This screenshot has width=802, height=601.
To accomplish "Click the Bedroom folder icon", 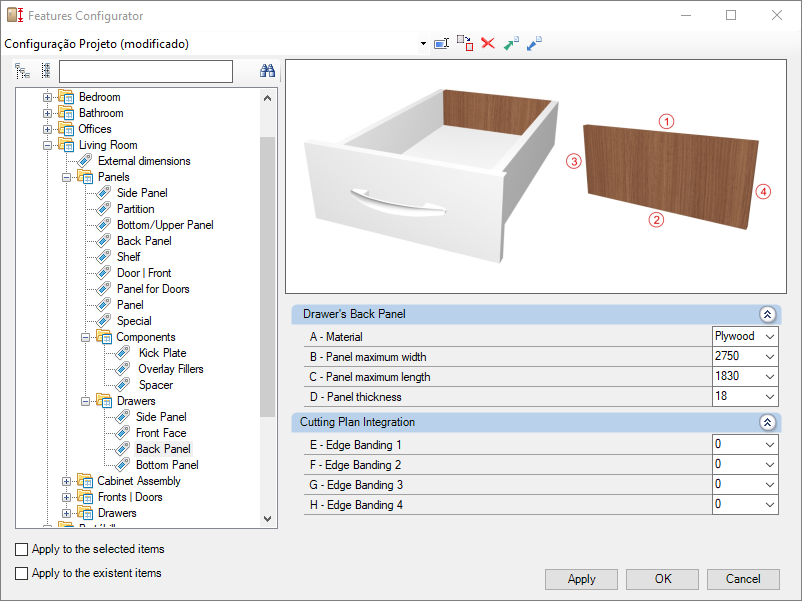I will pos(65,97).
